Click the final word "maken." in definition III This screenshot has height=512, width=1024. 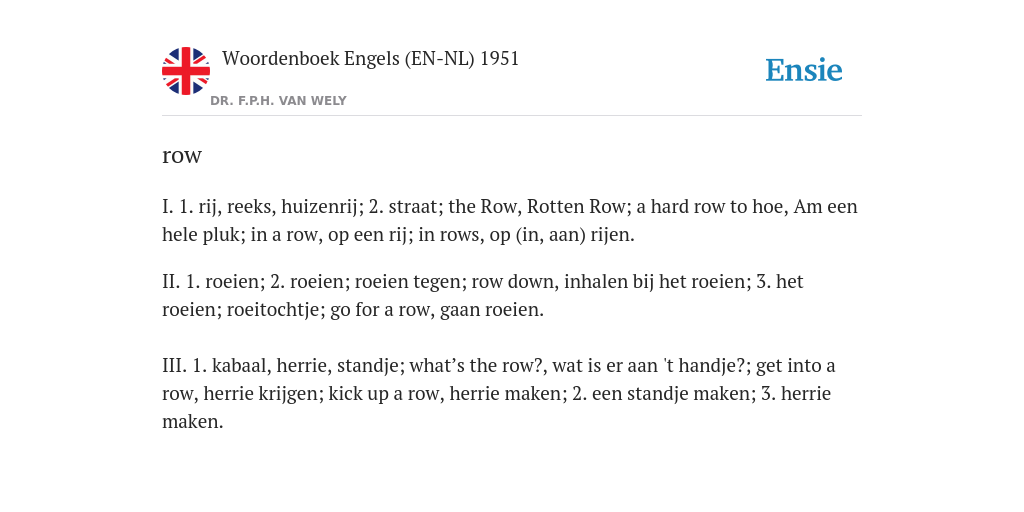pos(193,422)
